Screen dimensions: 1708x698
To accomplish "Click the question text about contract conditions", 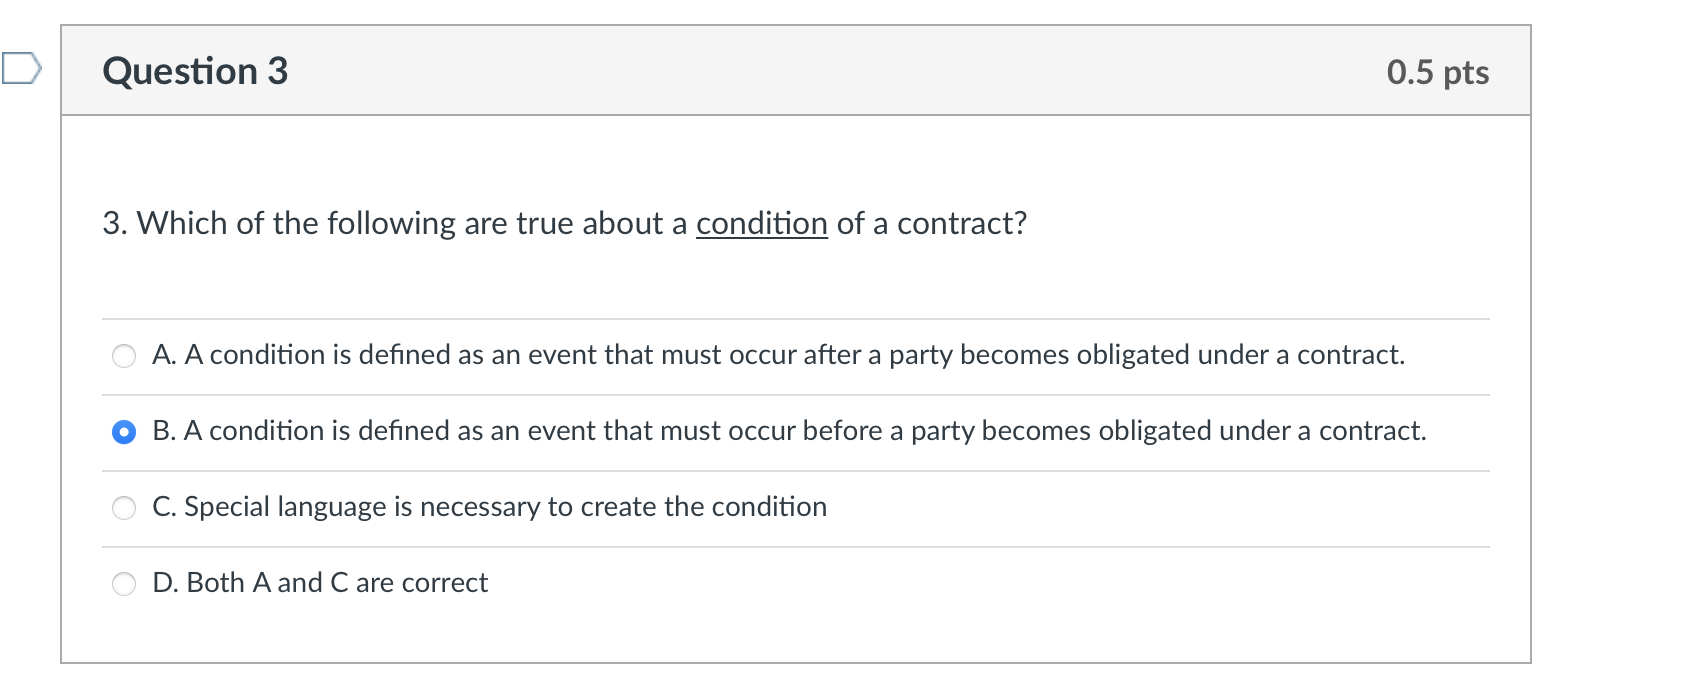I will click(x=563, y=224).
